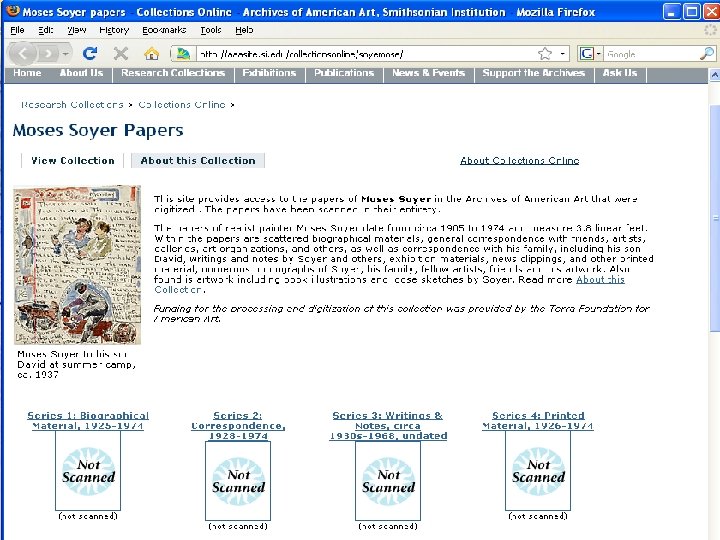This screenshot has width=720, height=540.
Task: Follow the inline About this Collection link
Action: coord(600,280)
